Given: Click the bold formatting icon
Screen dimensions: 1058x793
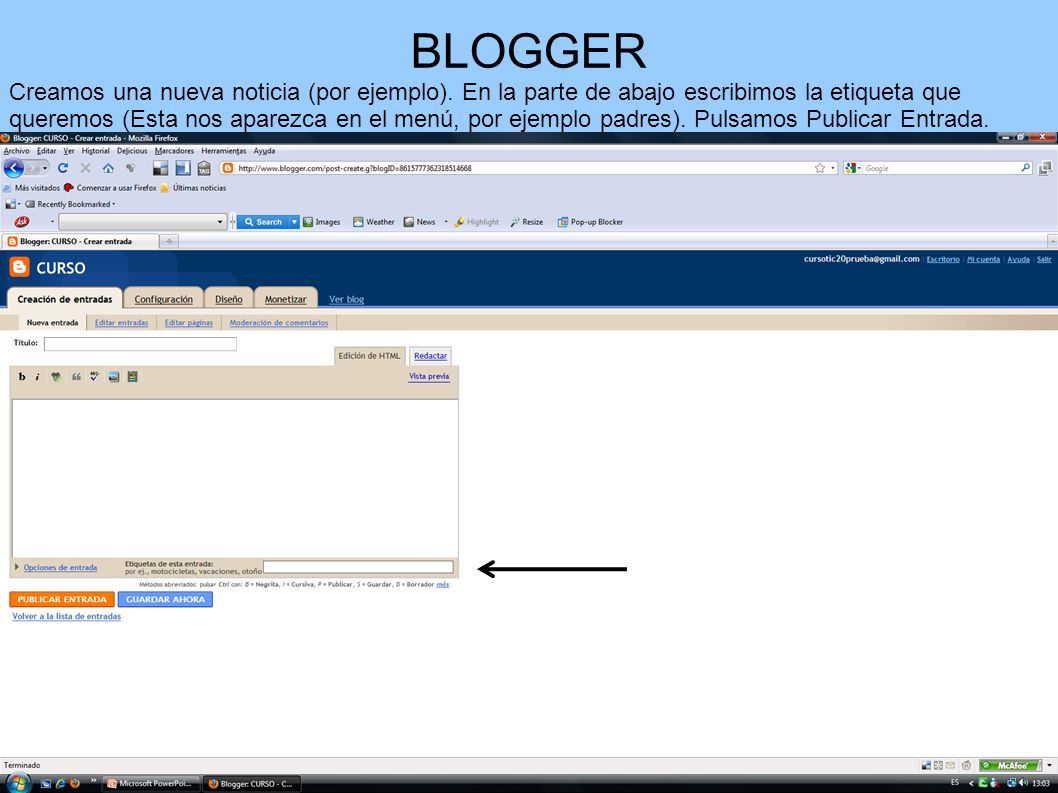Looking at the screenshot, I should click(22, 377).
